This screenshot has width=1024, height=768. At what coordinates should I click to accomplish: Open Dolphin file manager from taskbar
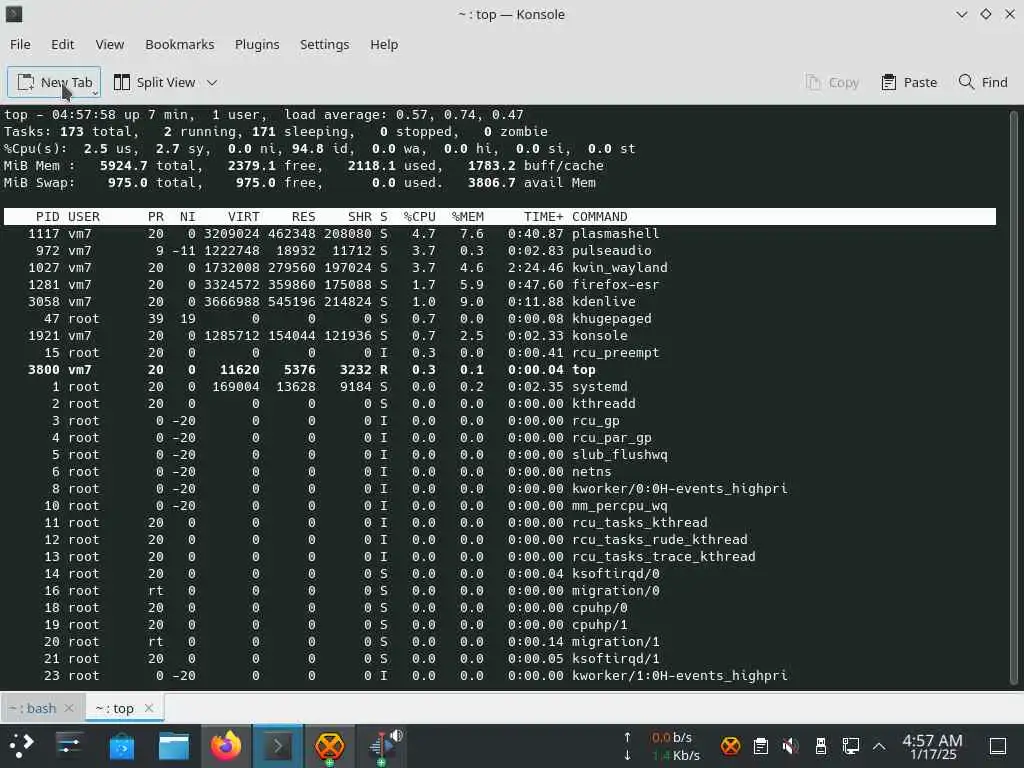tap(174, 746)
